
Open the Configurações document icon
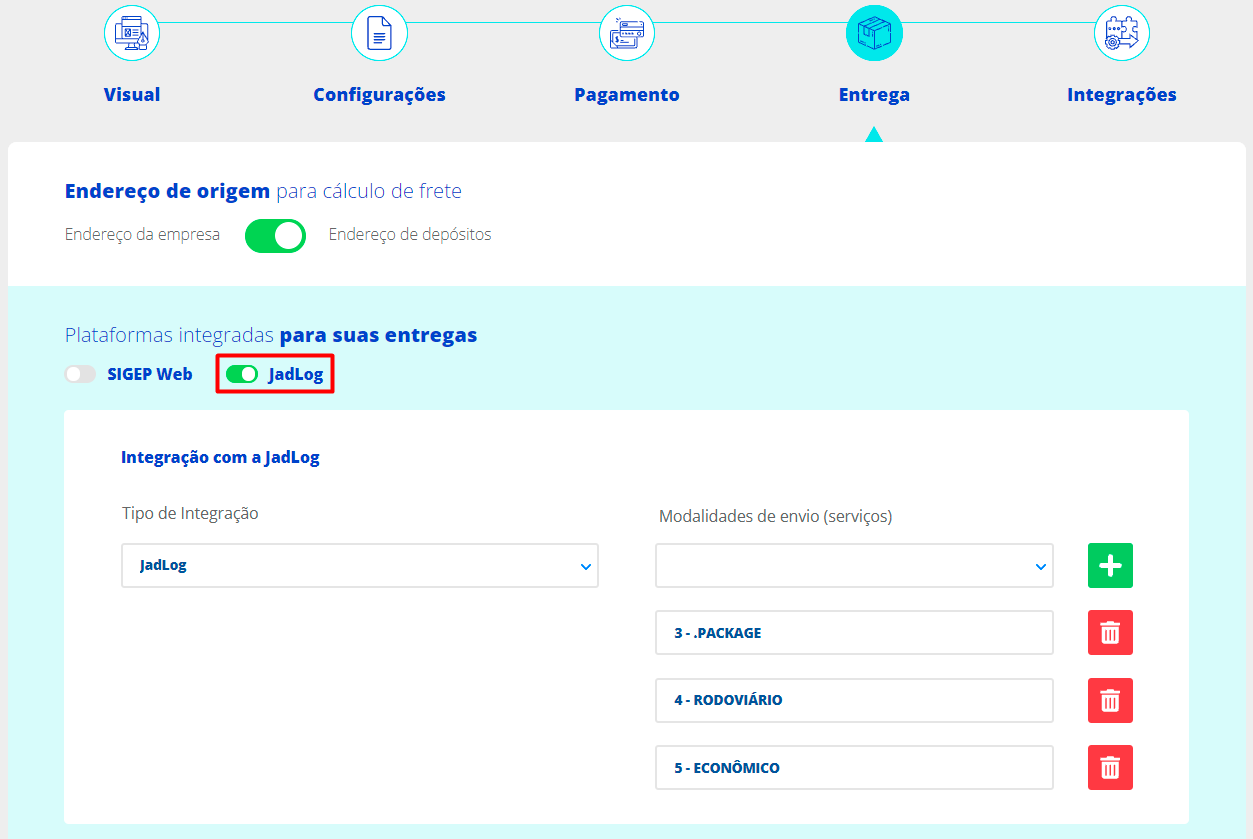tap(379, 34)
